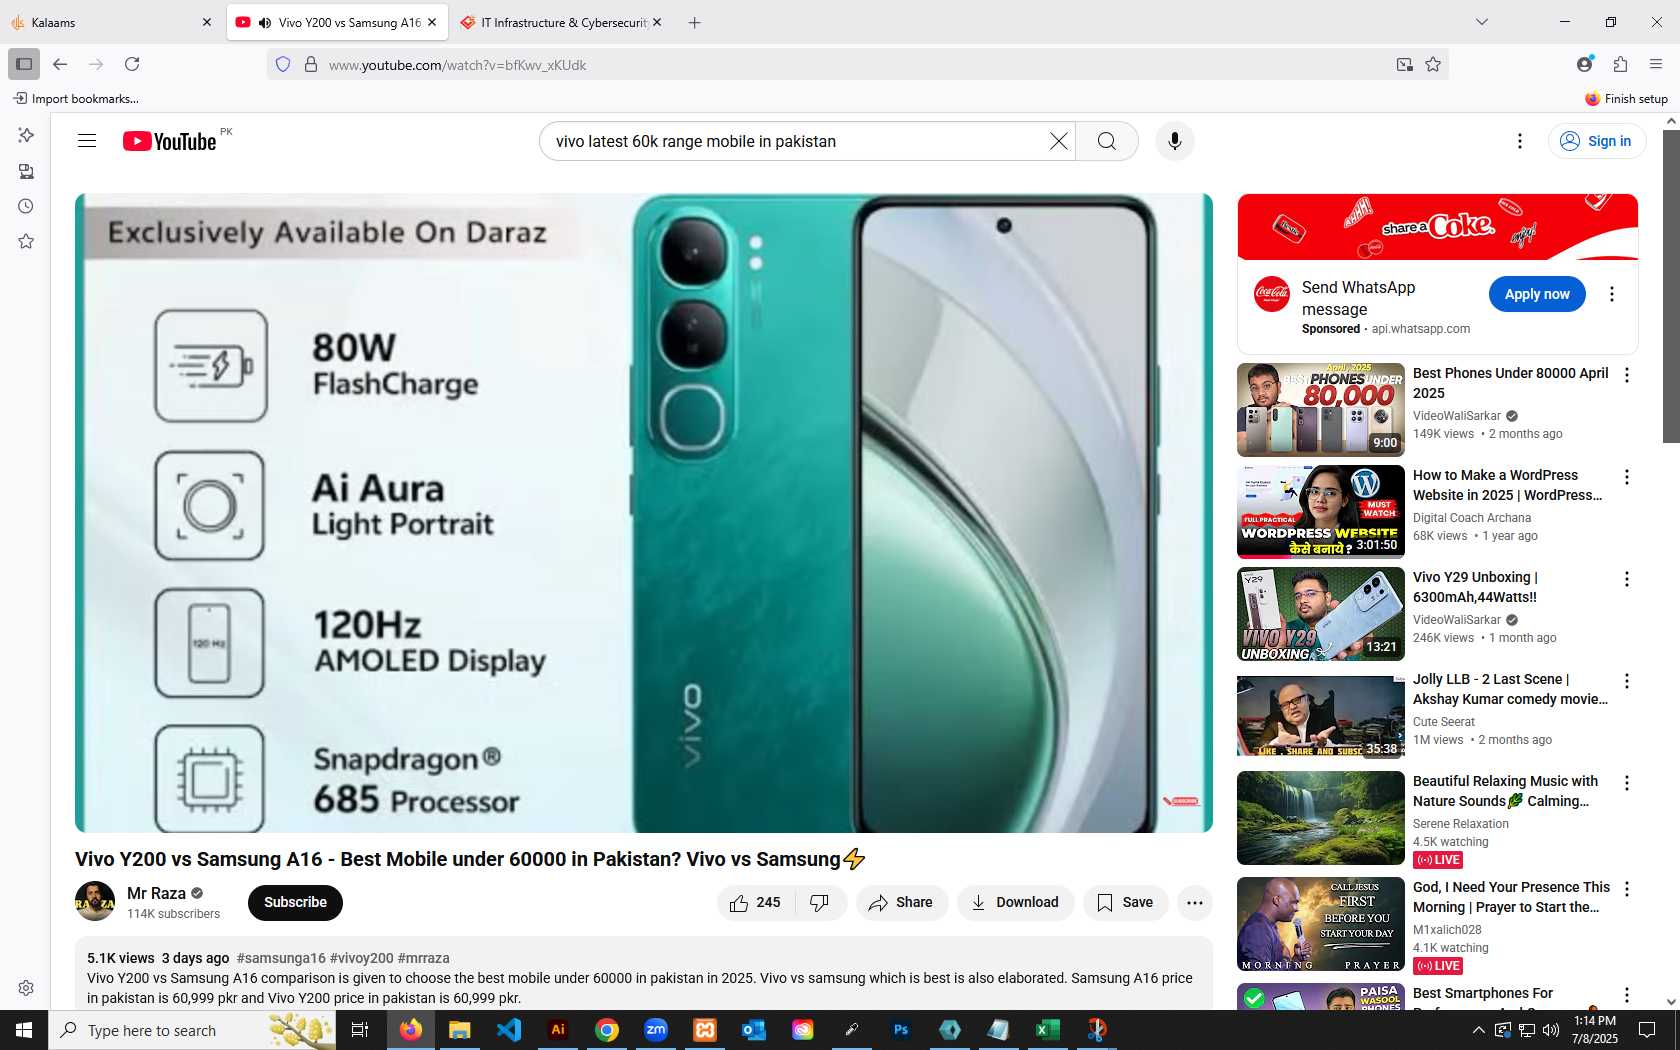Viewport: 1680px width, 1050px height.
Task: Save the video to a playlist
Action: point(1125,902)
